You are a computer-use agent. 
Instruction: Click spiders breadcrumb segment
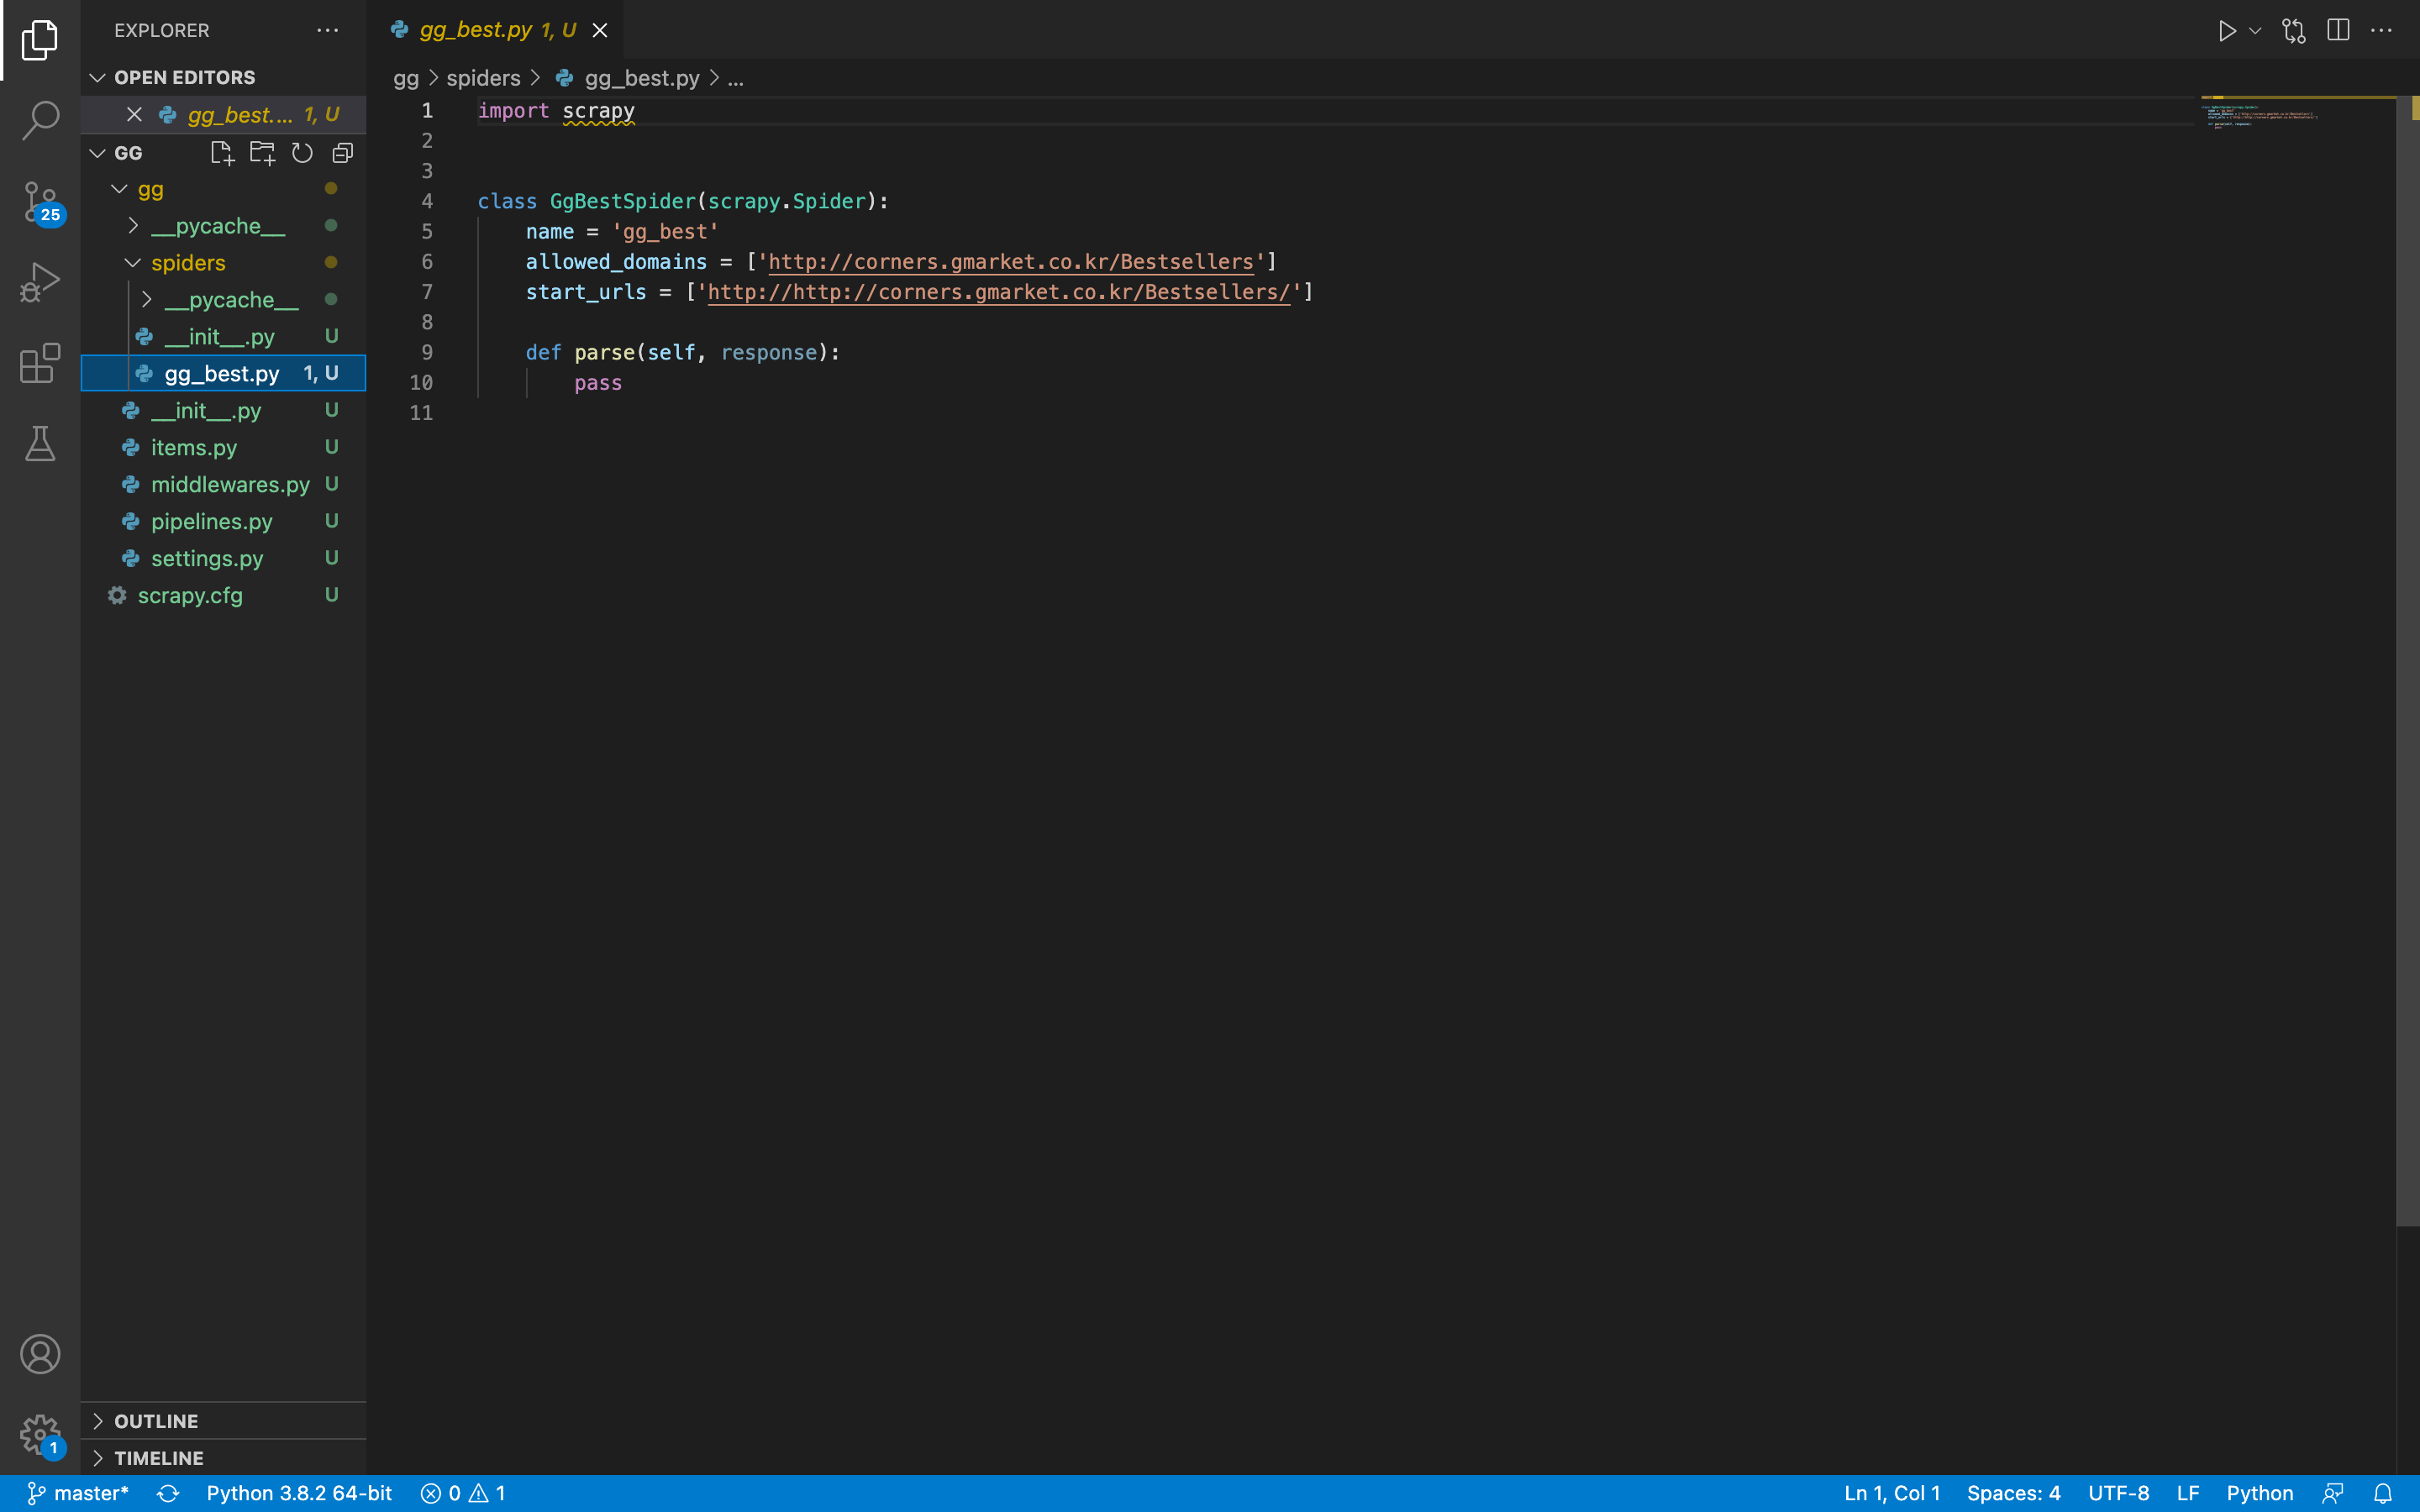[483, 78]
